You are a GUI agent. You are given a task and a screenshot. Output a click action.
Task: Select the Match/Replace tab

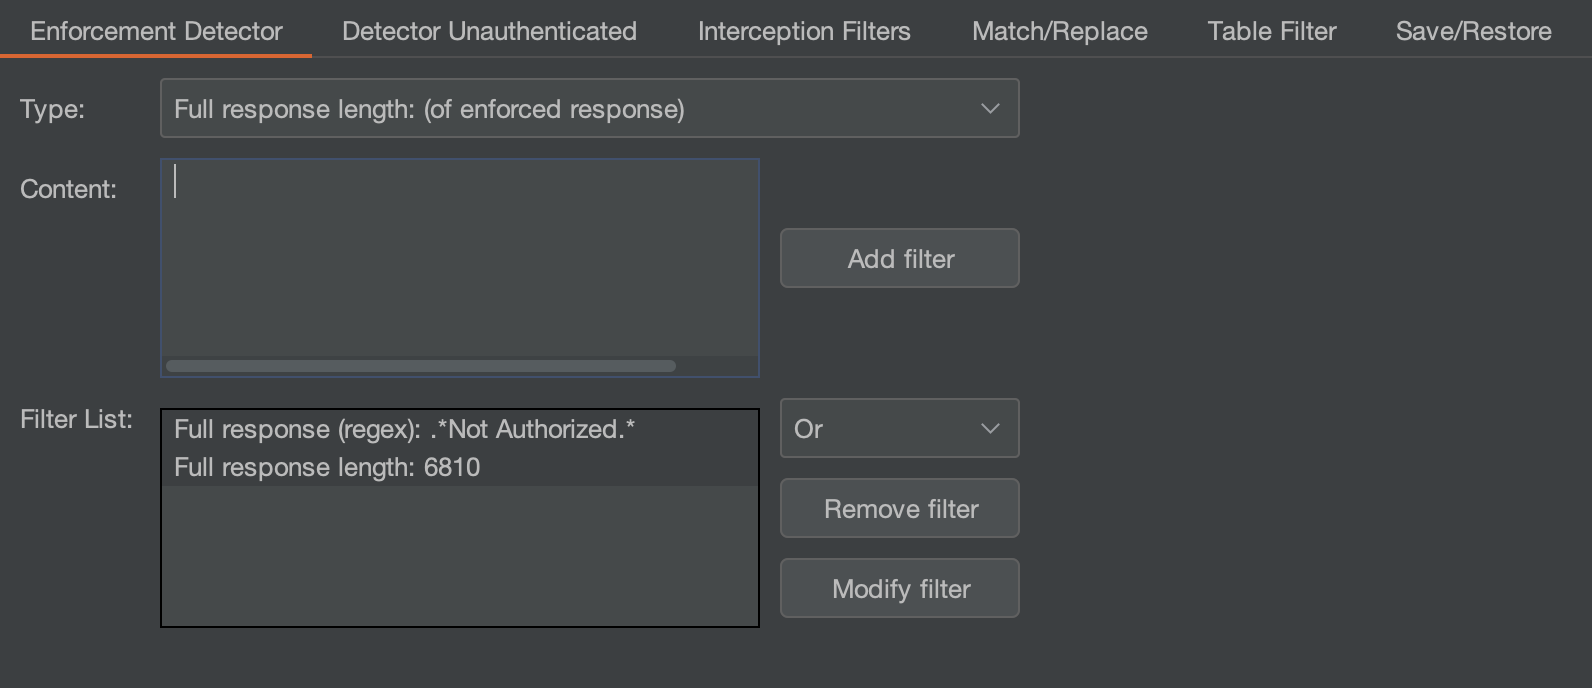[x=1059, y=31]
